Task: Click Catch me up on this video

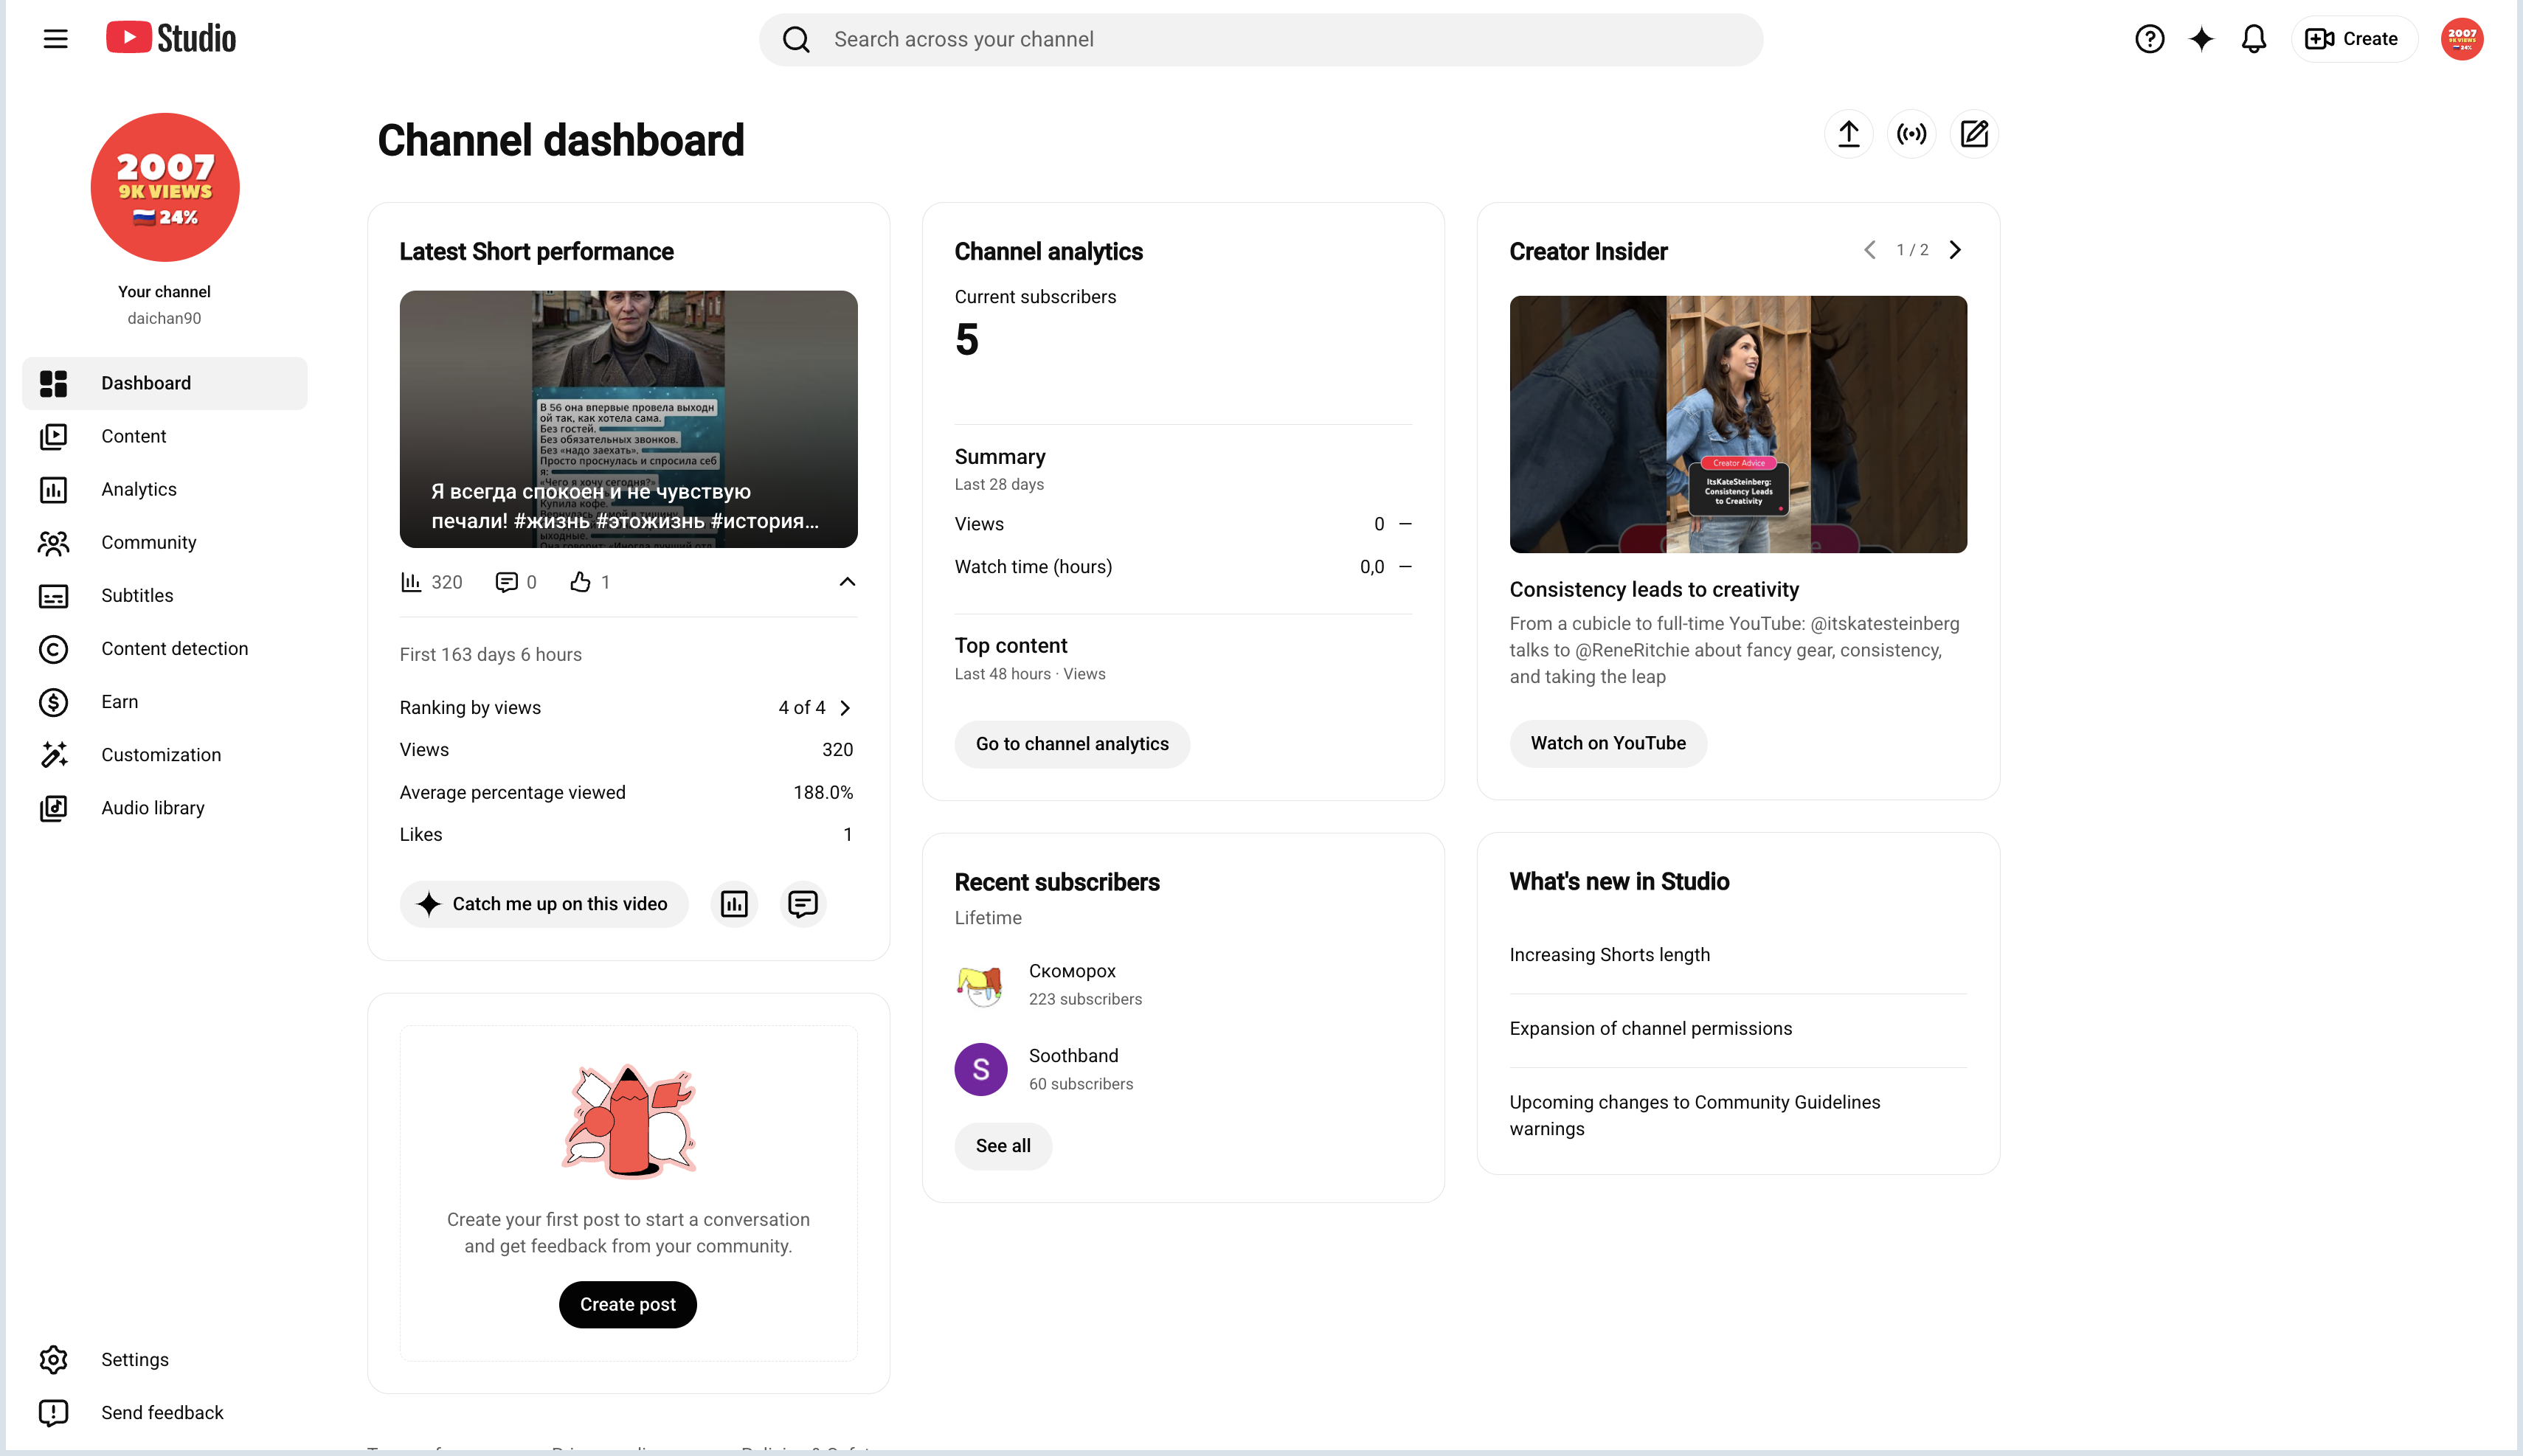Action: (x=544, y=904)
